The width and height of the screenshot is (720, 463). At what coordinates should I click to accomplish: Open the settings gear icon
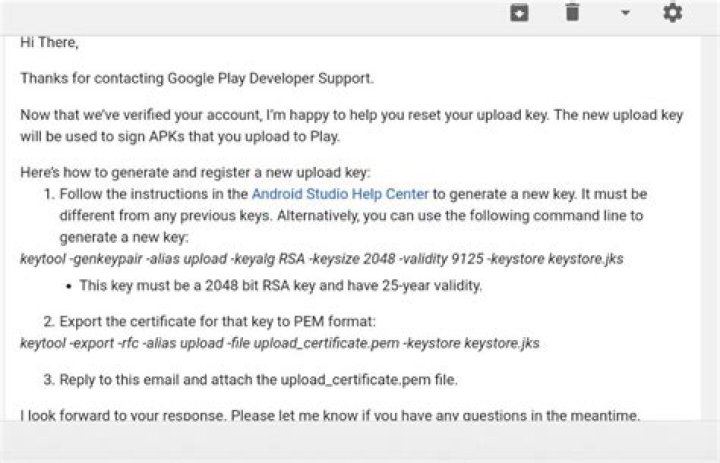[673, 12]
